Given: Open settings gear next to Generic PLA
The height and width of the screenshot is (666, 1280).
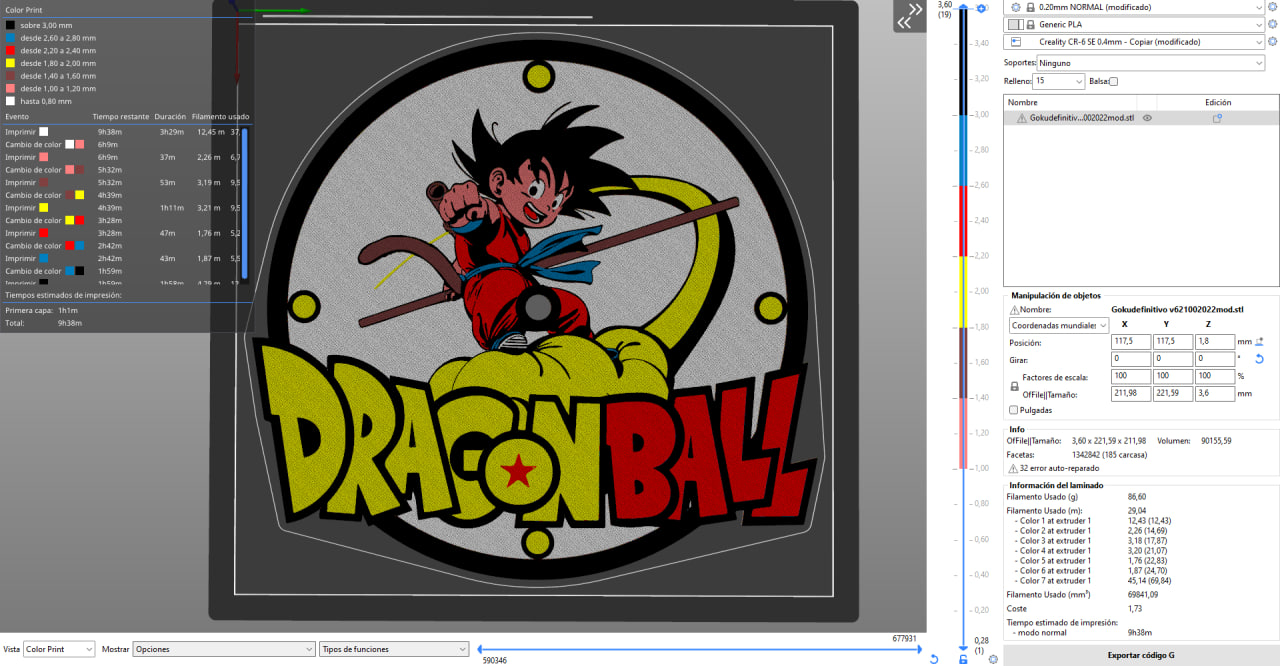Looking at the screenshot, I should (1273, 24).
